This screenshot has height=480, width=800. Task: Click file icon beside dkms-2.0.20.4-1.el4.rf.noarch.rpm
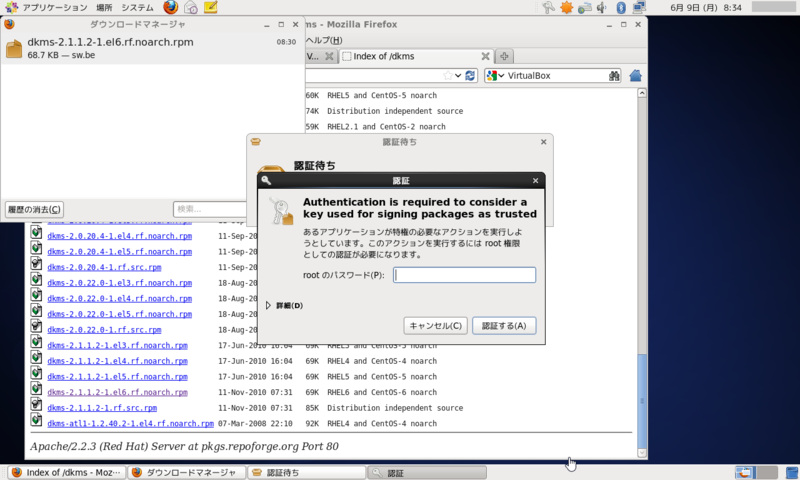(36, 233)
